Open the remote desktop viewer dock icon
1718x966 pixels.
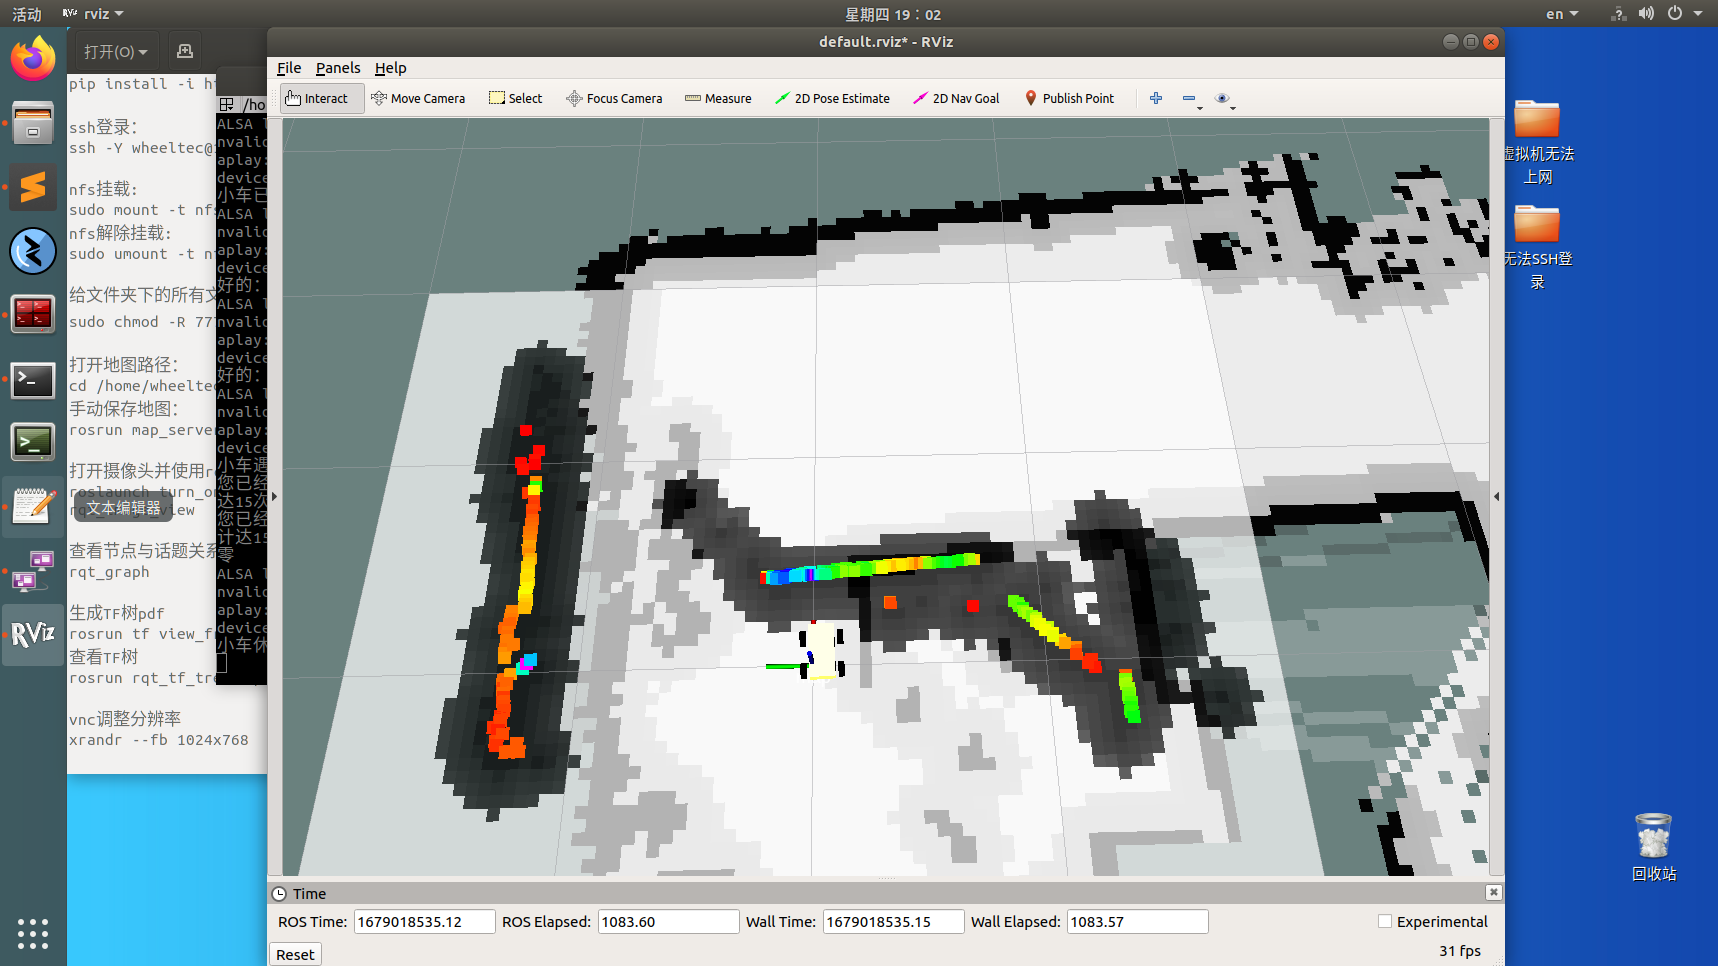pyautogui.click(x=33, y=570)
